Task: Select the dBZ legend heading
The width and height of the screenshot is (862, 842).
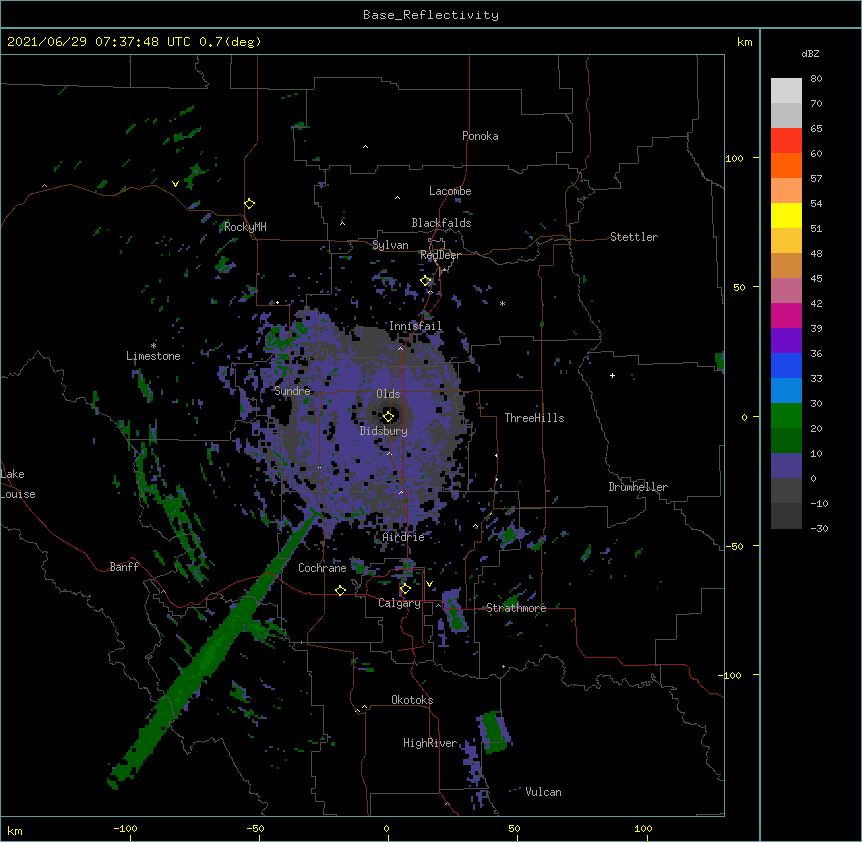Action: point(810,54)
